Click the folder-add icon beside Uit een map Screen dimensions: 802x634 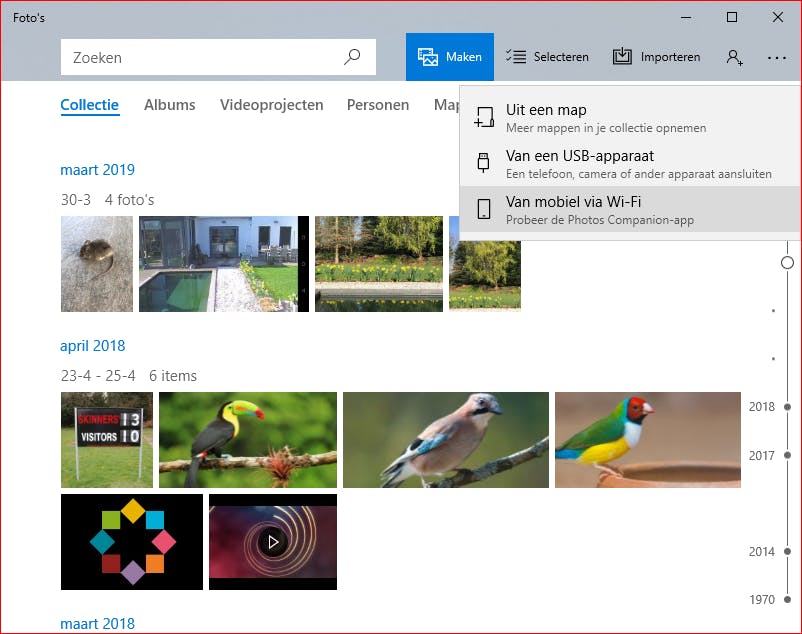point(484,117)
